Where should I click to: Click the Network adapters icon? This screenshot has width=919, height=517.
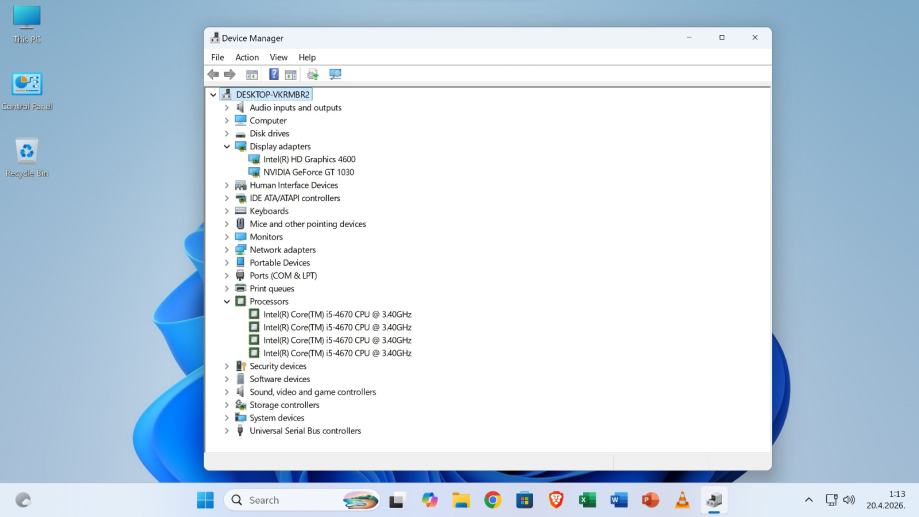[240, 250]
